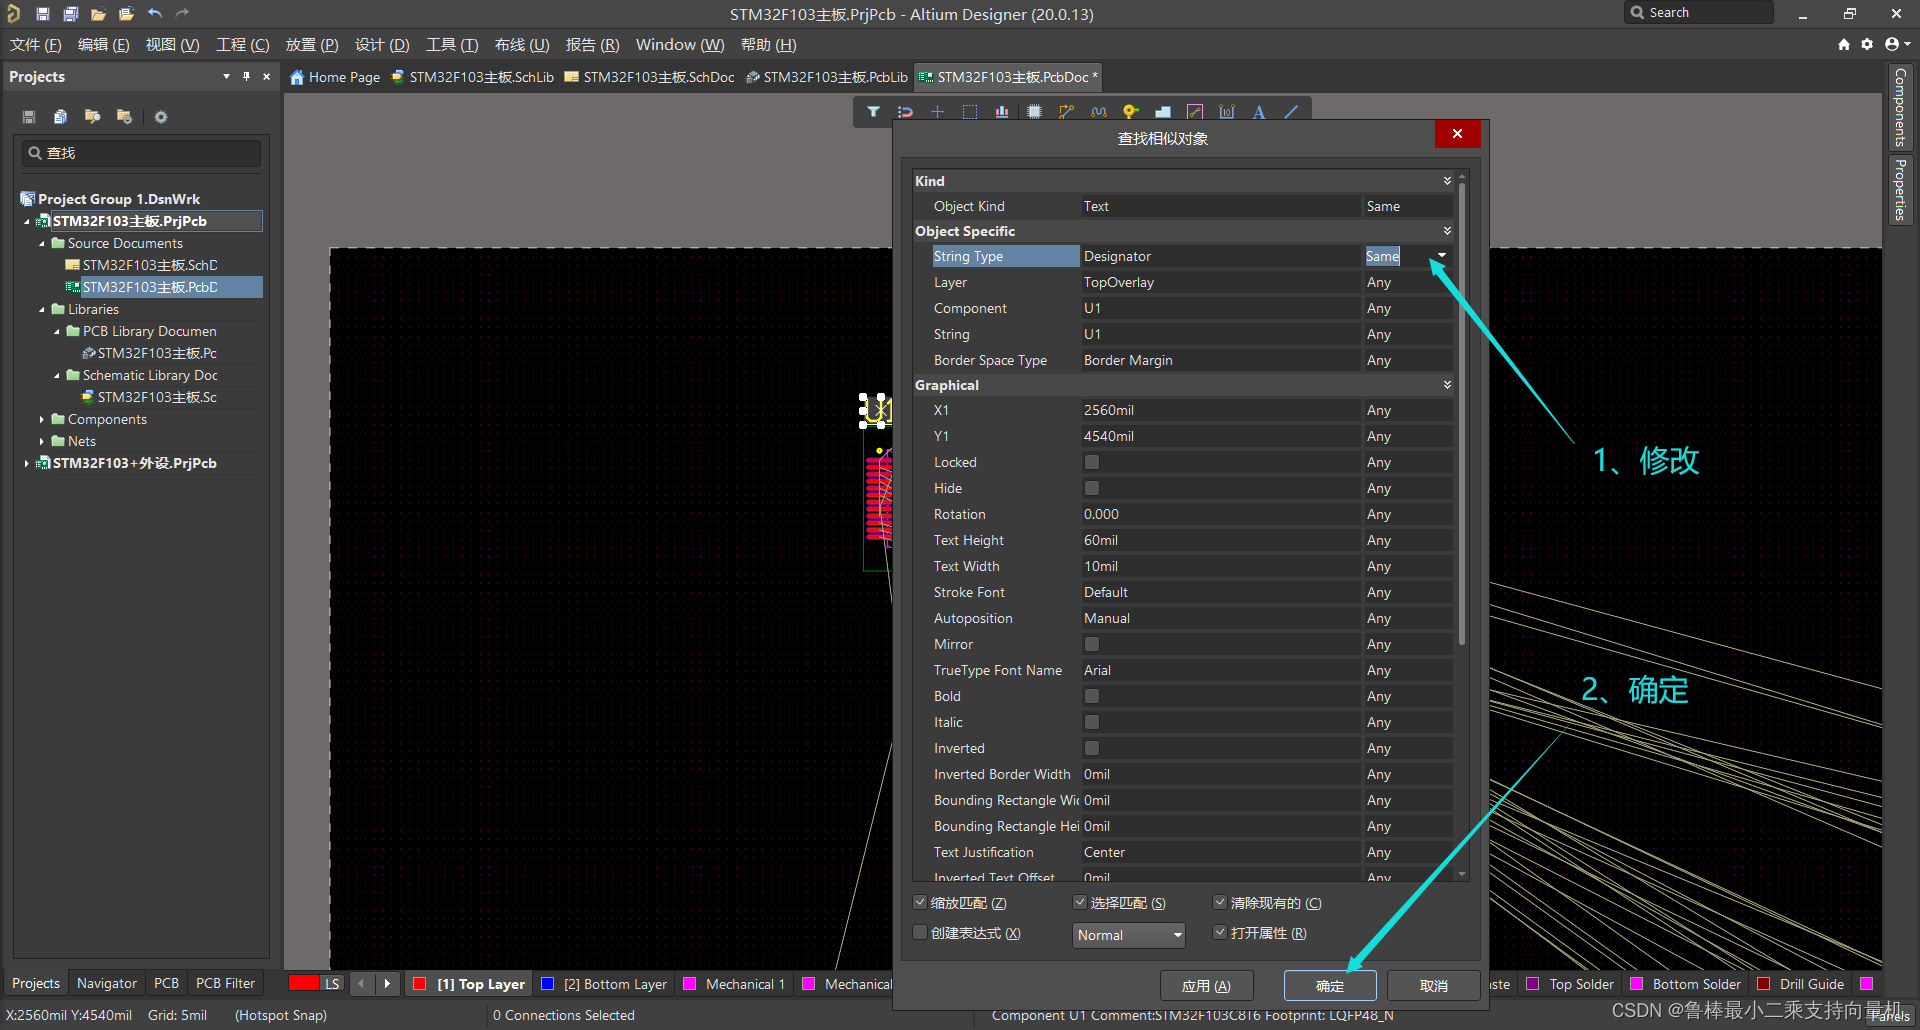Toggle the Inverted checkbox
This screenshot has height=1030, width=1920.
click(1092, 748)
